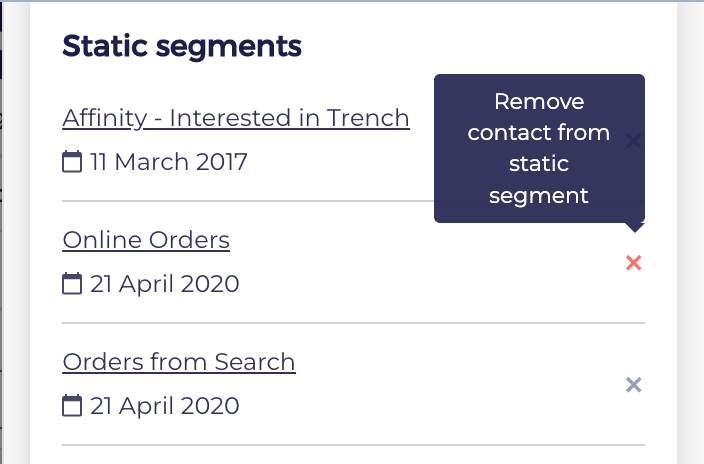Image resolution: width=704 pixels, height=464 pixels.
Task: Remove contact from Online Orders segment
Action: point(634,263)
